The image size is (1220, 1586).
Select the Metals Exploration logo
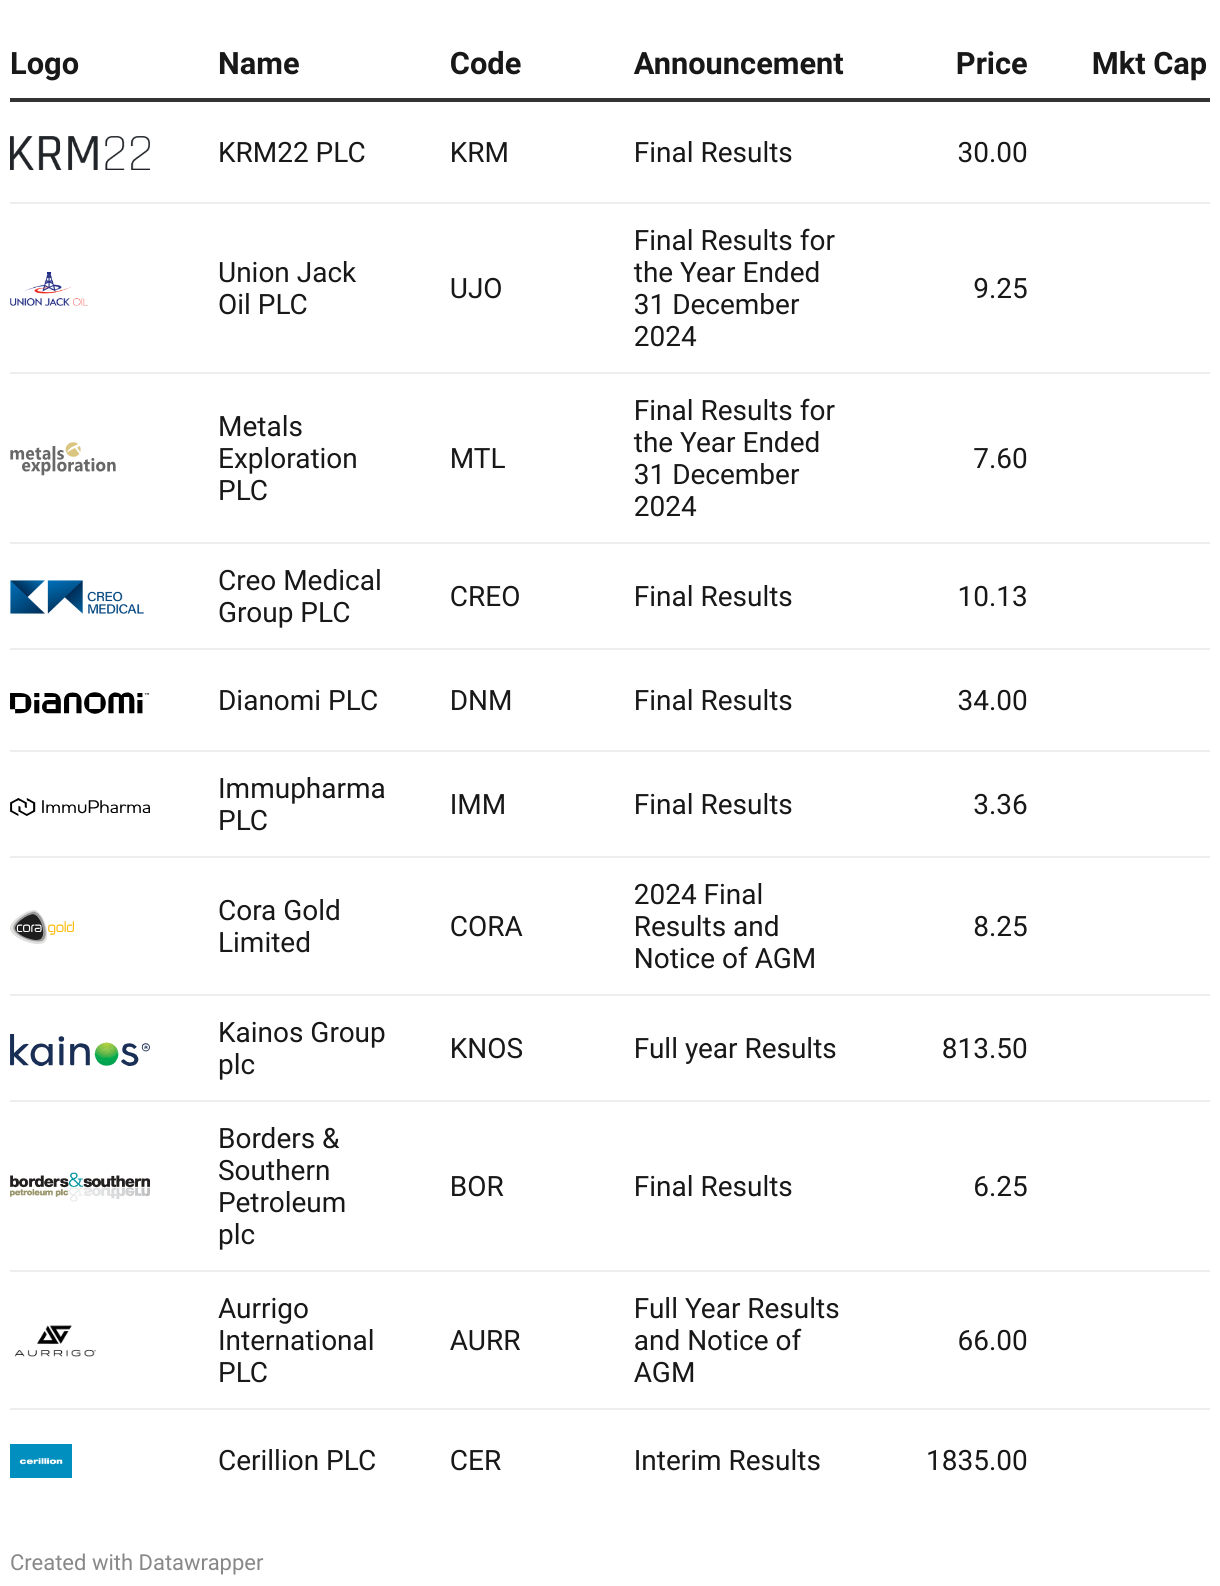pos(63,458)
